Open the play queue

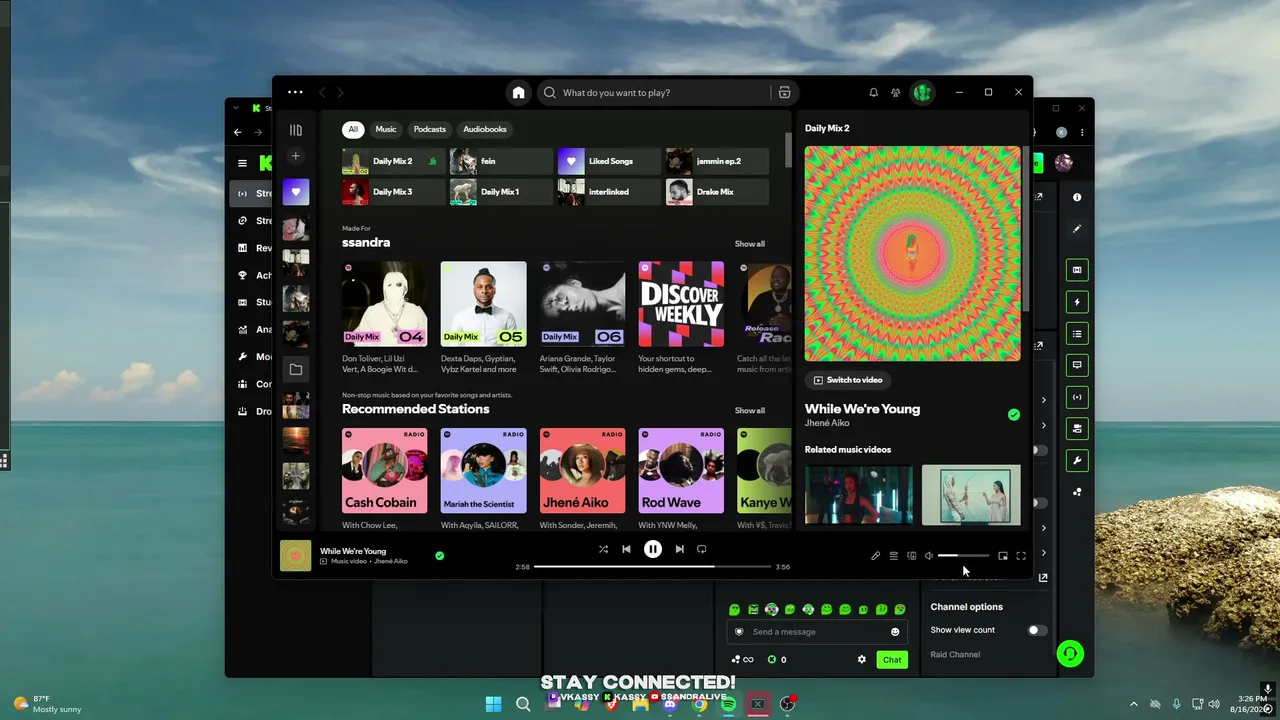tap(893, 556)
